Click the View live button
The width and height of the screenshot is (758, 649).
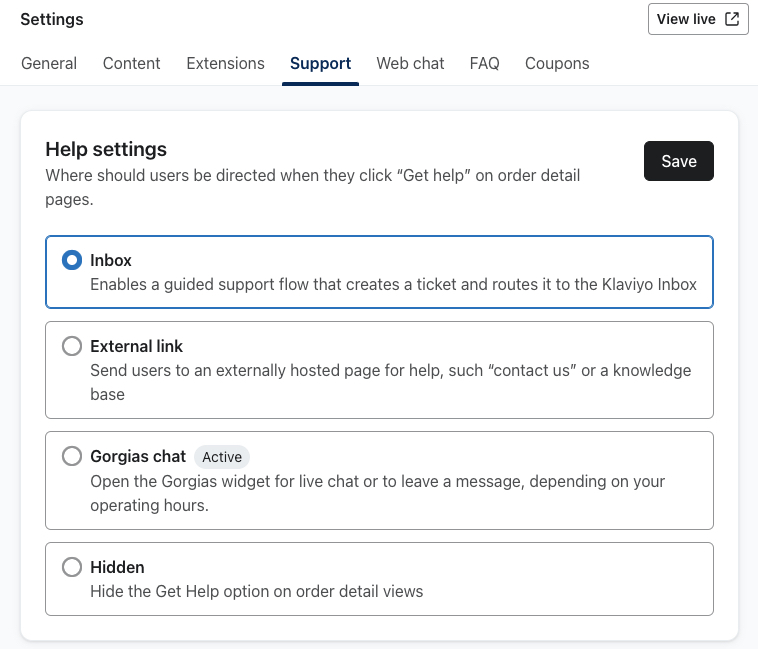point(698,19)
